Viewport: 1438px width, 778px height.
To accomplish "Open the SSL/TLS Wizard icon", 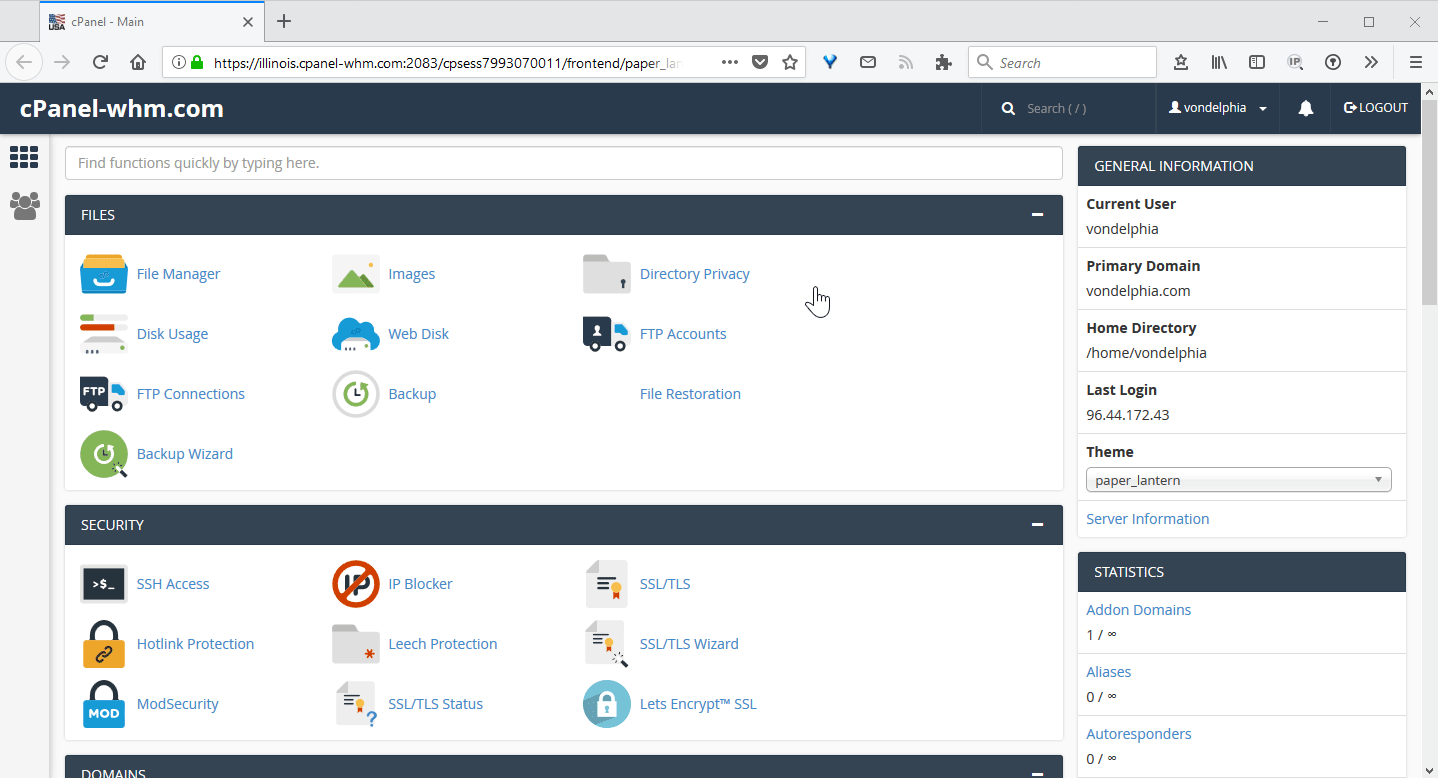I will (x=607, y=644).
